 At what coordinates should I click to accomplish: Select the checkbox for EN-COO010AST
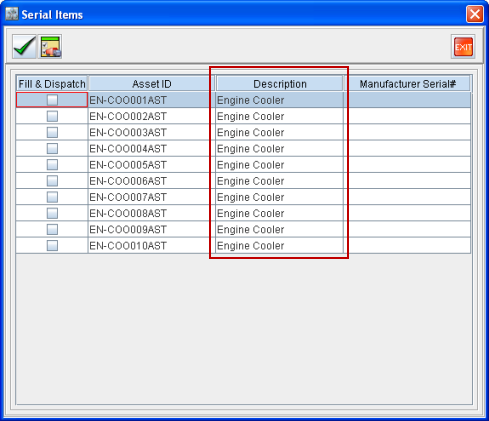(52, 246)
